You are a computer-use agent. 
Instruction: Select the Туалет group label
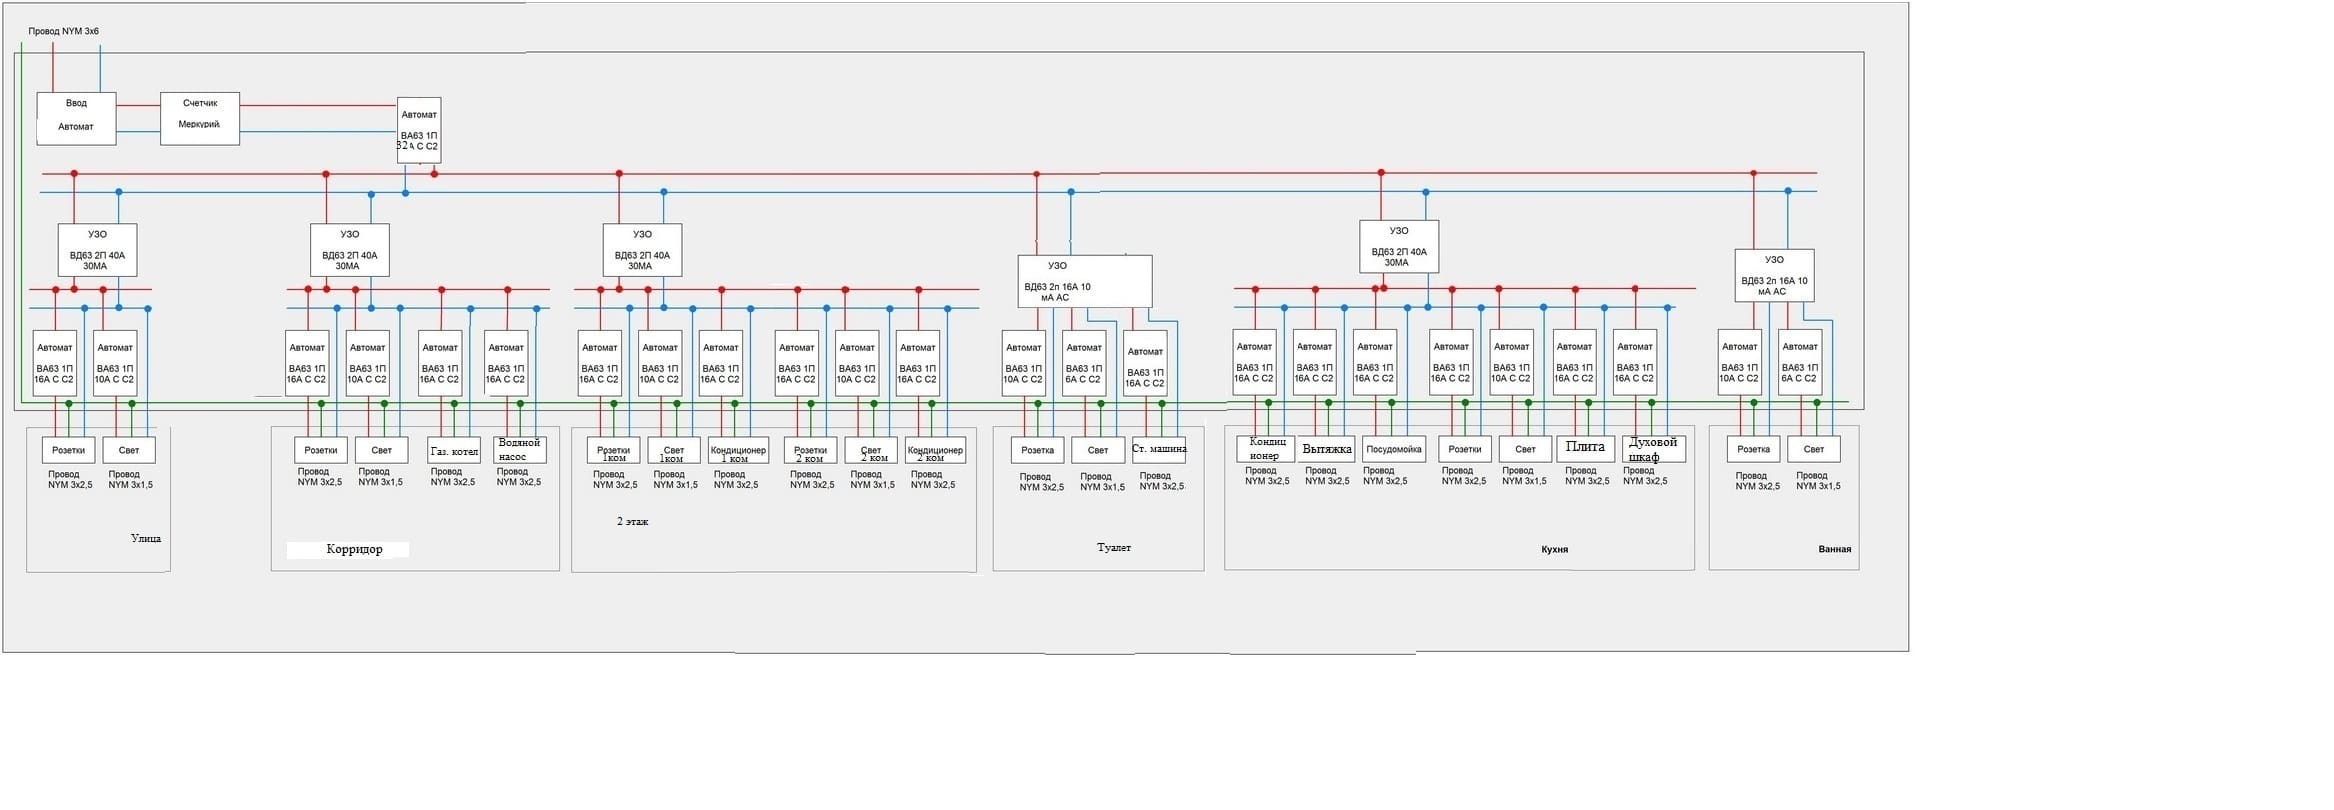coord(1113,548)
